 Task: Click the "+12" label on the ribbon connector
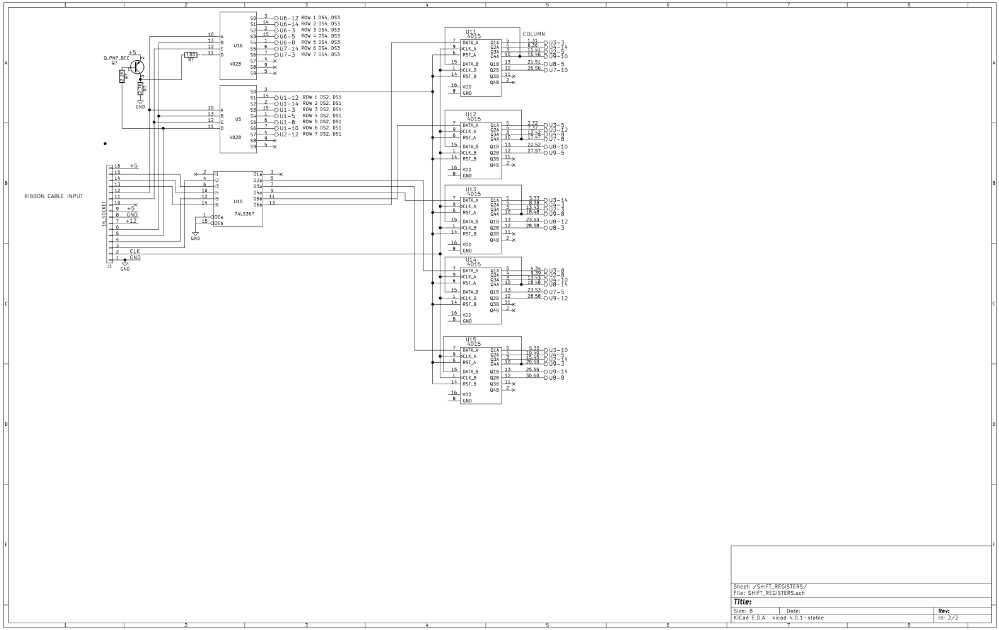pos(131,220)
